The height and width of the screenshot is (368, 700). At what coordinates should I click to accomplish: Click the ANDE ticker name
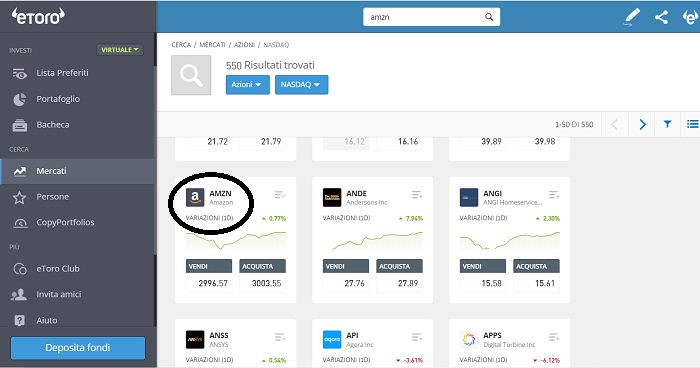pyautogui.click(x=356, y=193)
